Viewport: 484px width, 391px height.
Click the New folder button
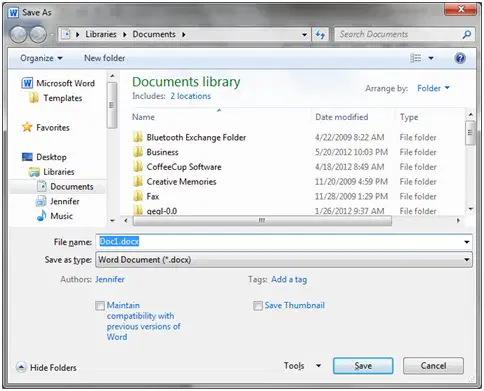[104, 58]
